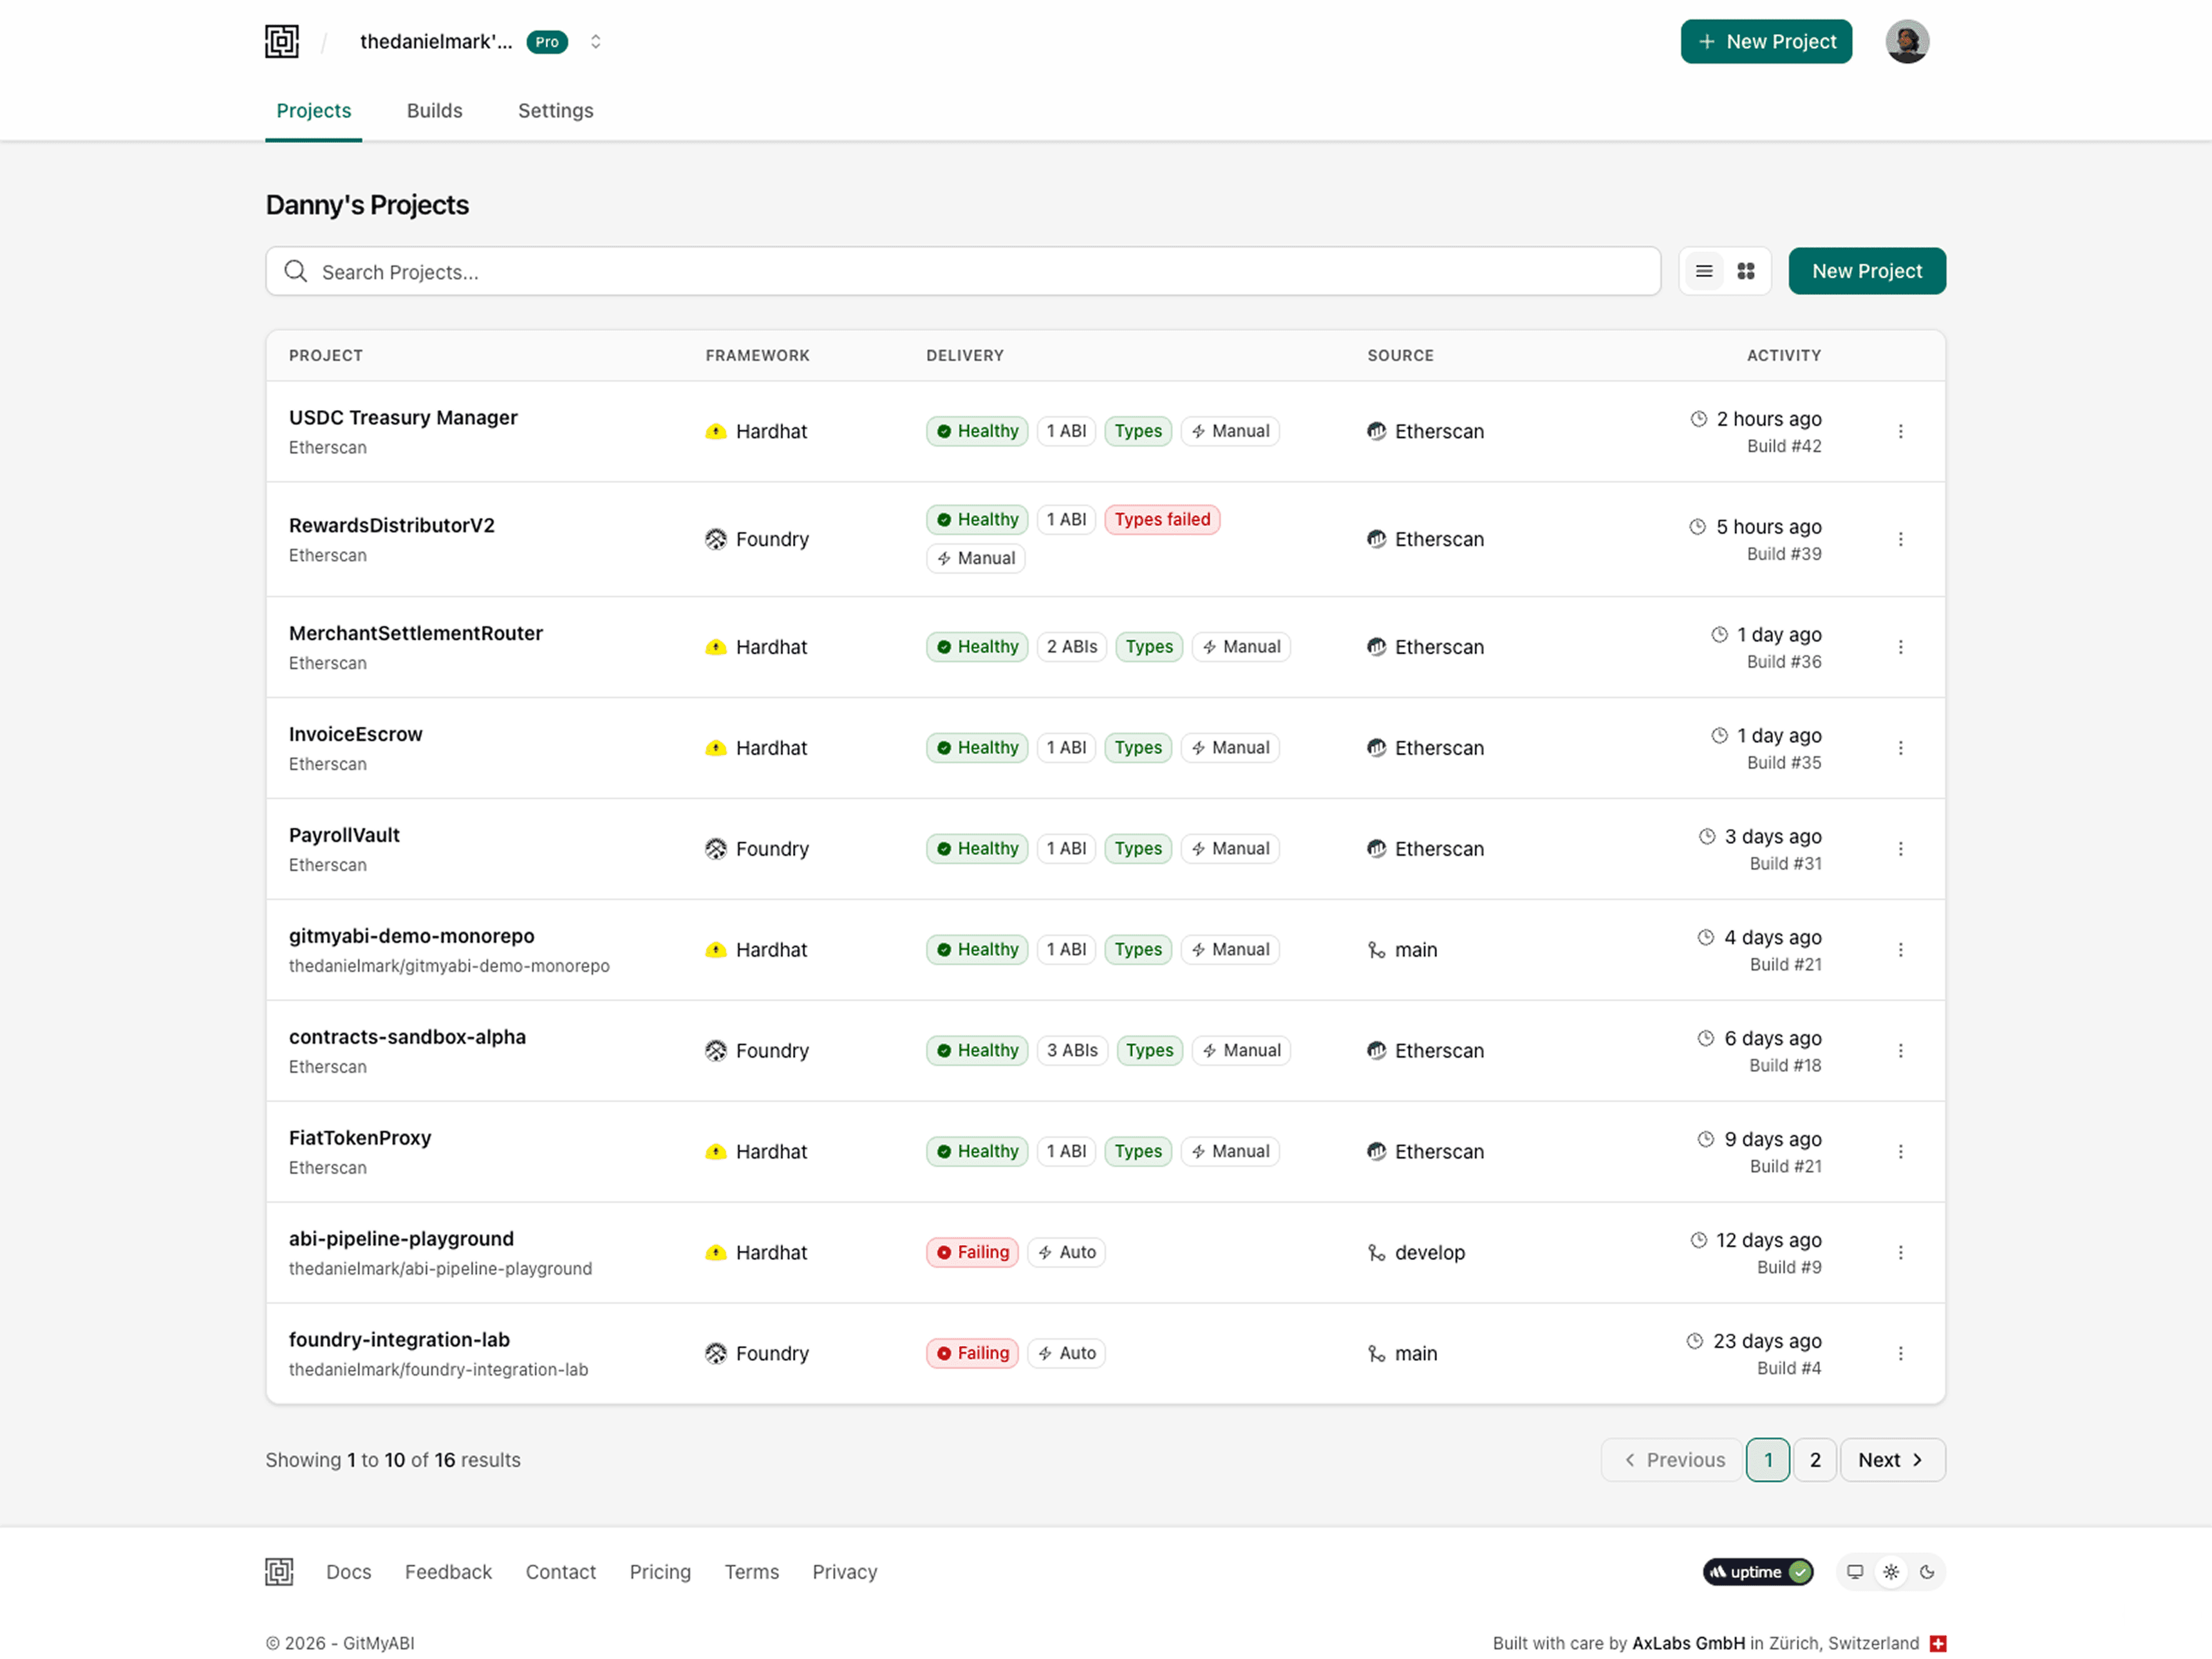The width and height of the screenshot is (2212, 1659).
Task: Click 3 ABIs badge for contracts-sandbox-alpha
Action: 1072,1051
